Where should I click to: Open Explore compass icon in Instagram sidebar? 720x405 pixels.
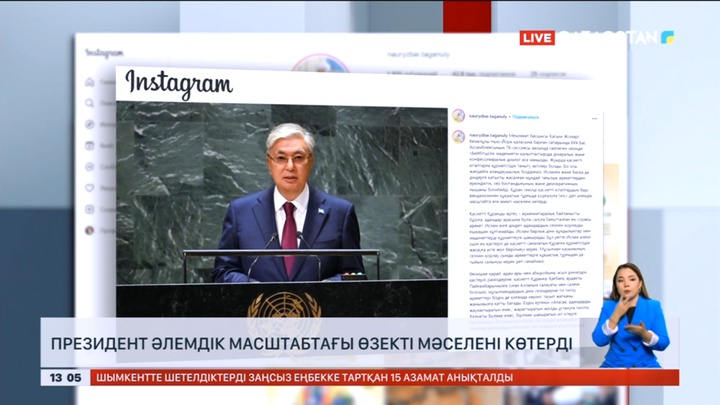click(x=90, y=124)
